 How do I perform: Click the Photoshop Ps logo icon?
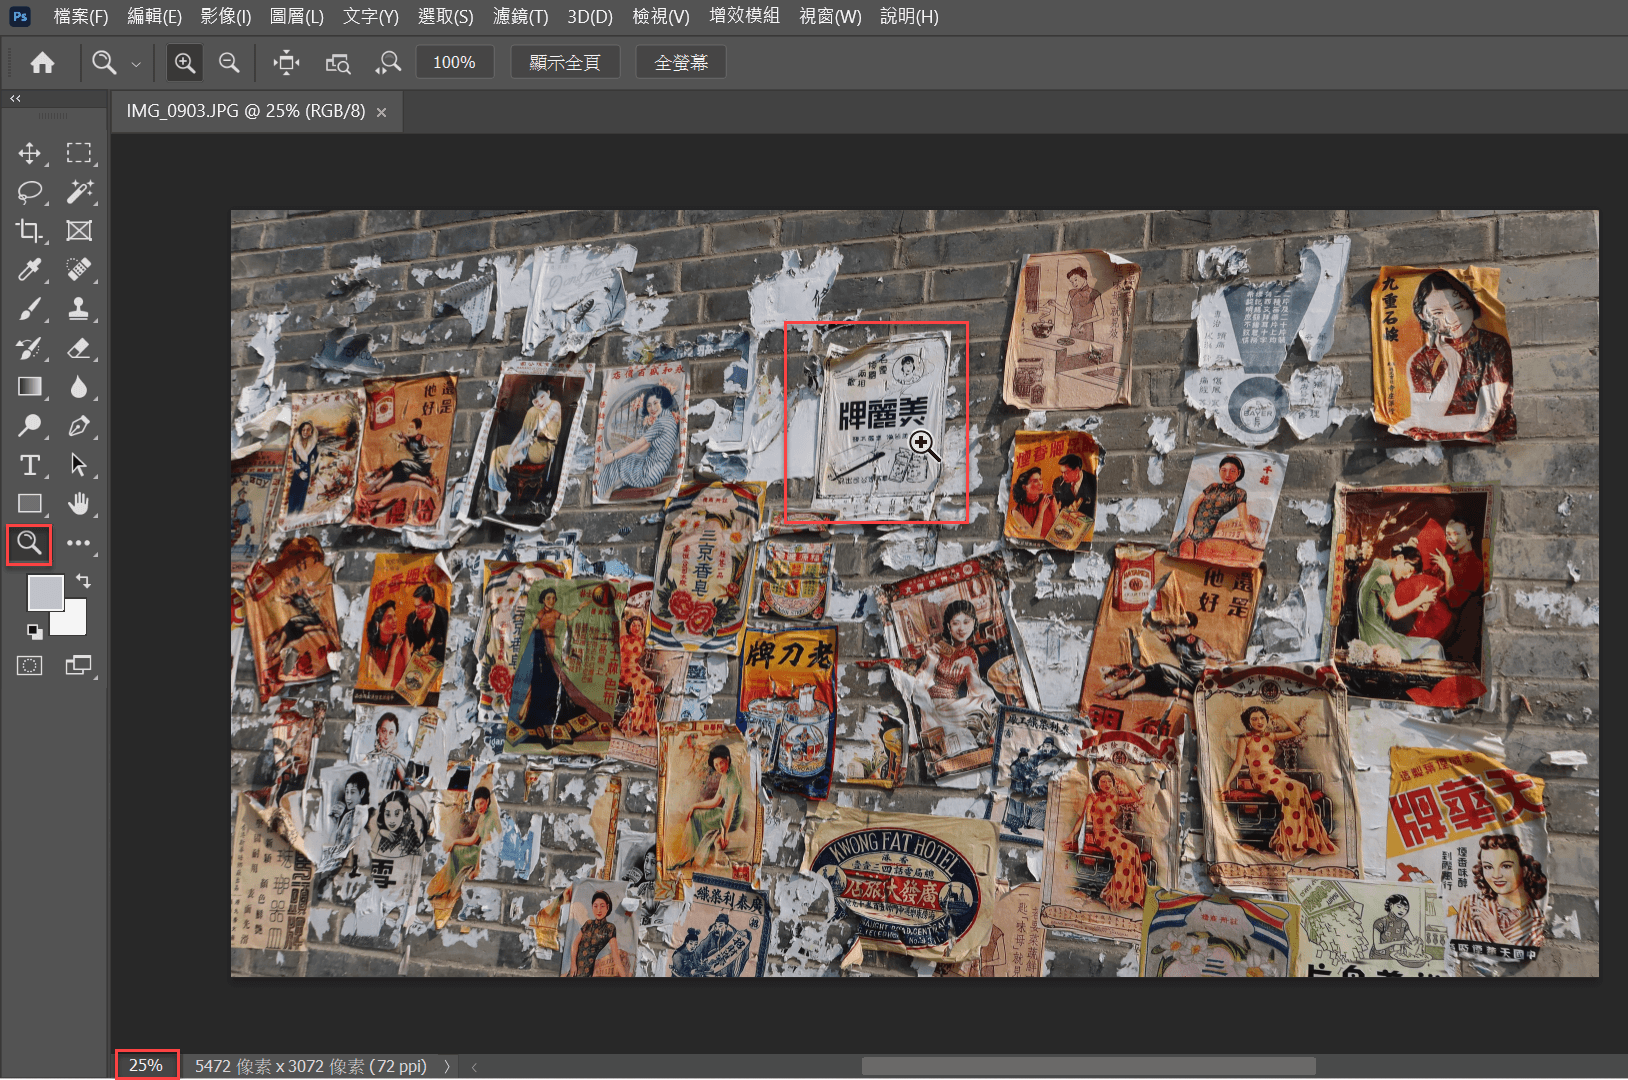[19, 16]
